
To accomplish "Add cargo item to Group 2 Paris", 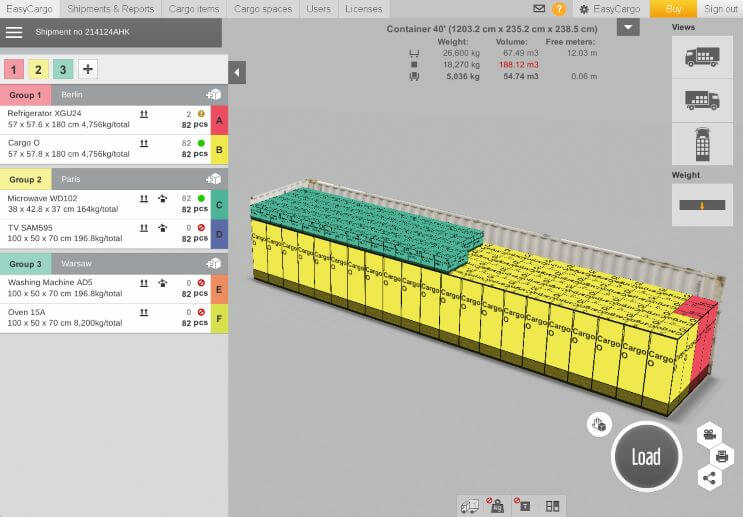I will point(213,179).
